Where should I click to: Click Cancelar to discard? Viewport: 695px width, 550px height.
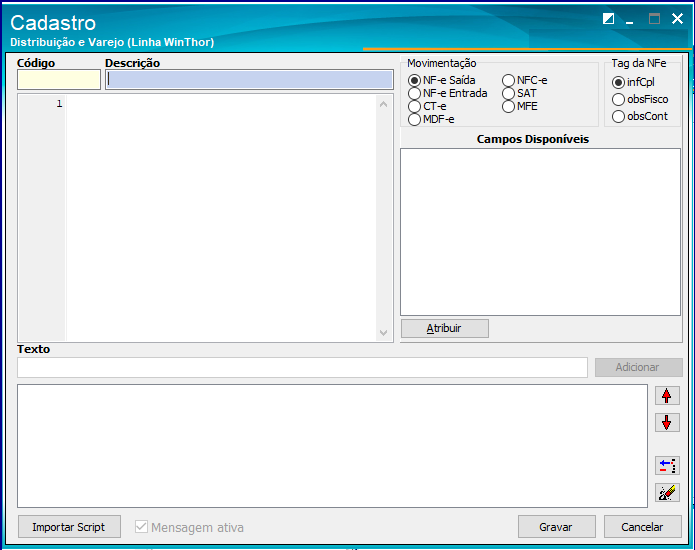tap(642, 527)
